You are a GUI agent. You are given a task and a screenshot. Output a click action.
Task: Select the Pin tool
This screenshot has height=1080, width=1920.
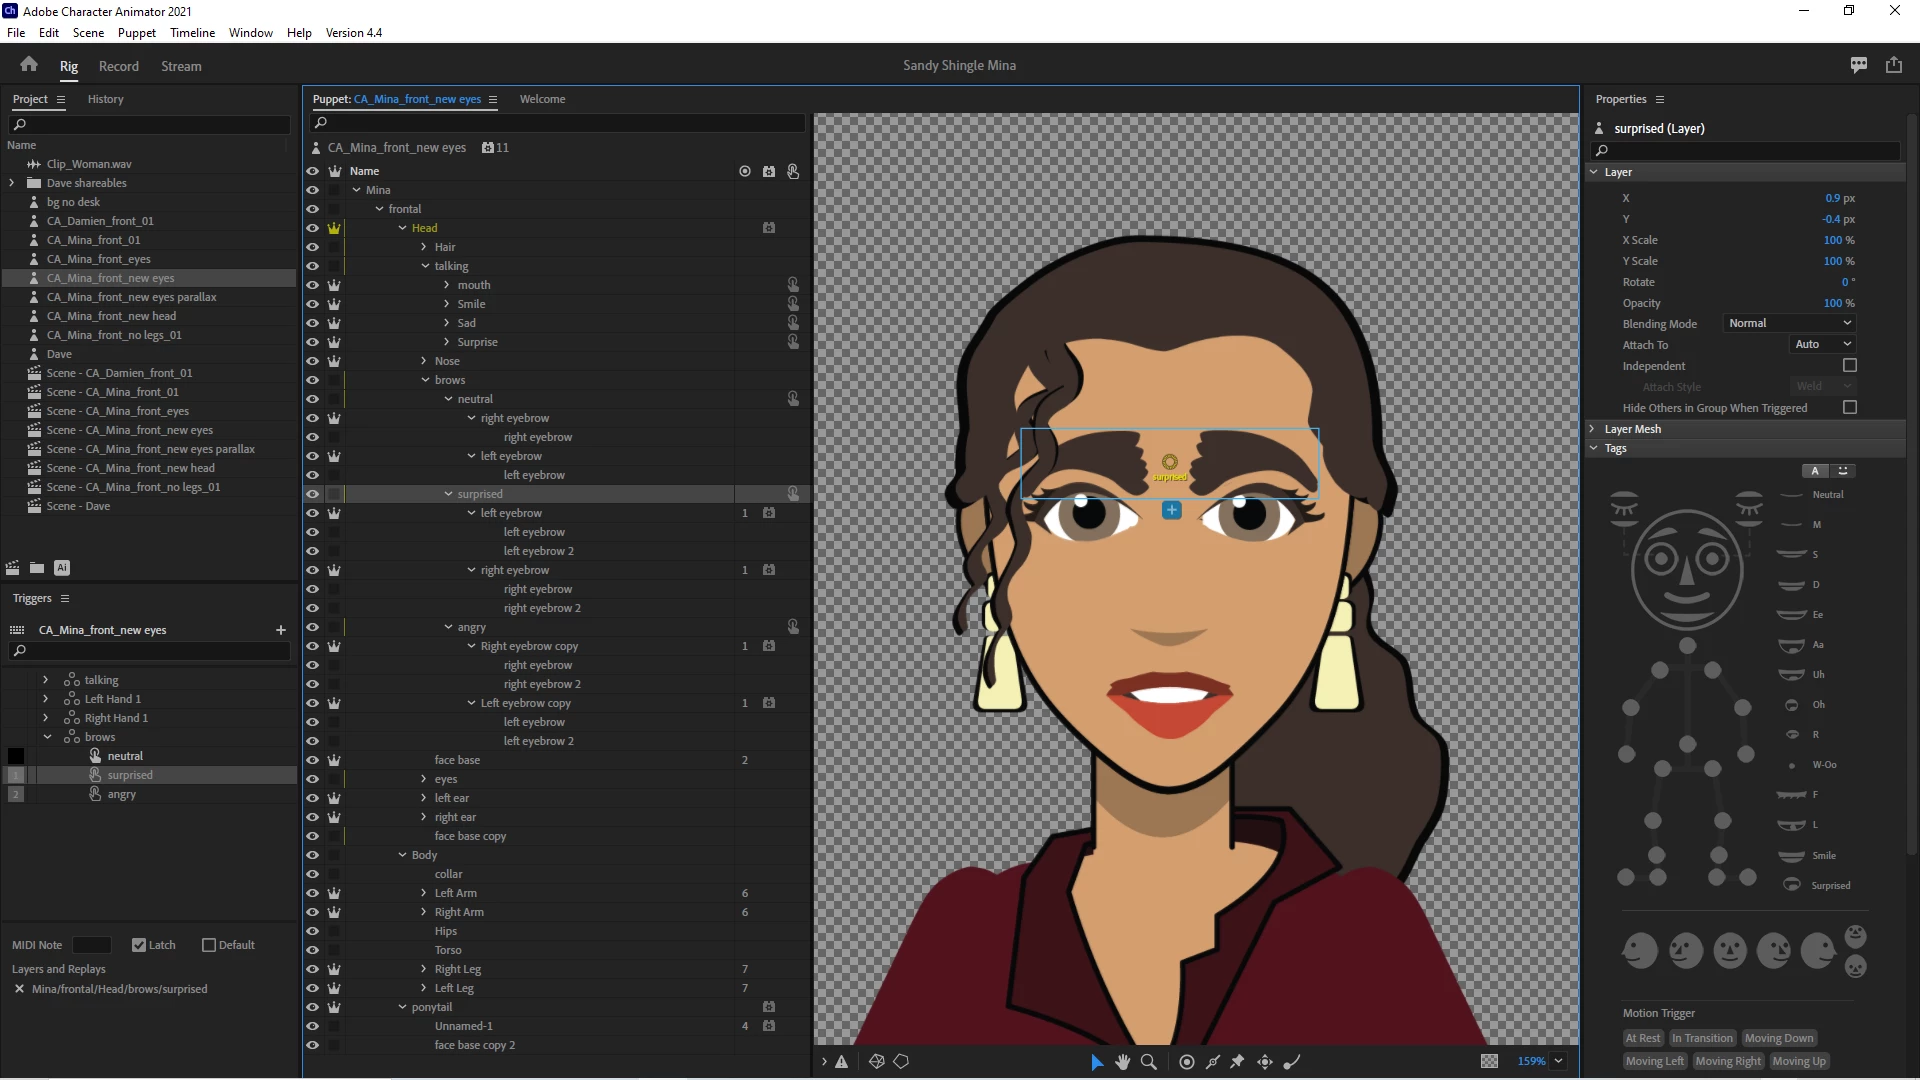pyautogui.click(x=1238, y=1062)
